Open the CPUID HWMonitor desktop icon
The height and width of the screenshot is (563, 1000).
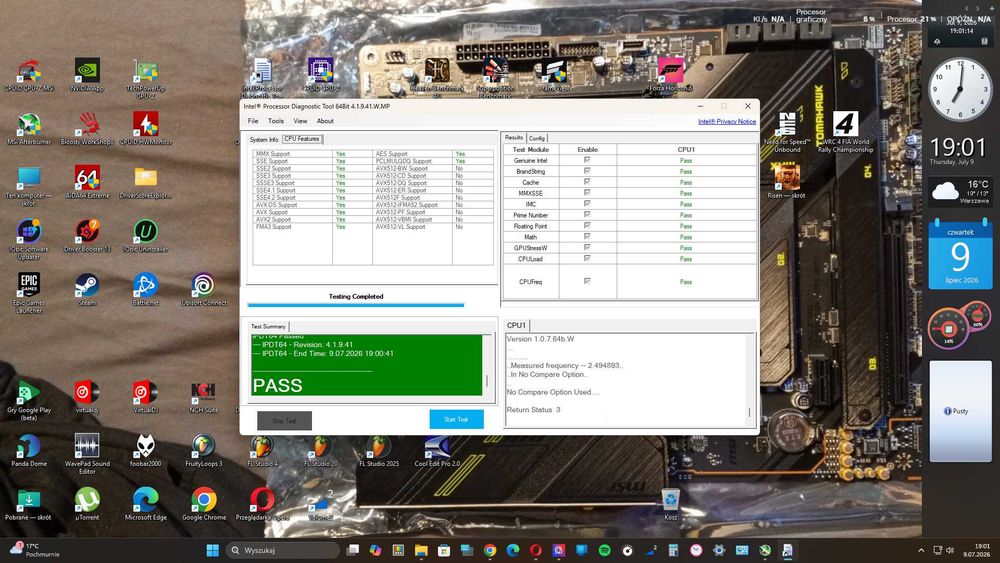145,129
